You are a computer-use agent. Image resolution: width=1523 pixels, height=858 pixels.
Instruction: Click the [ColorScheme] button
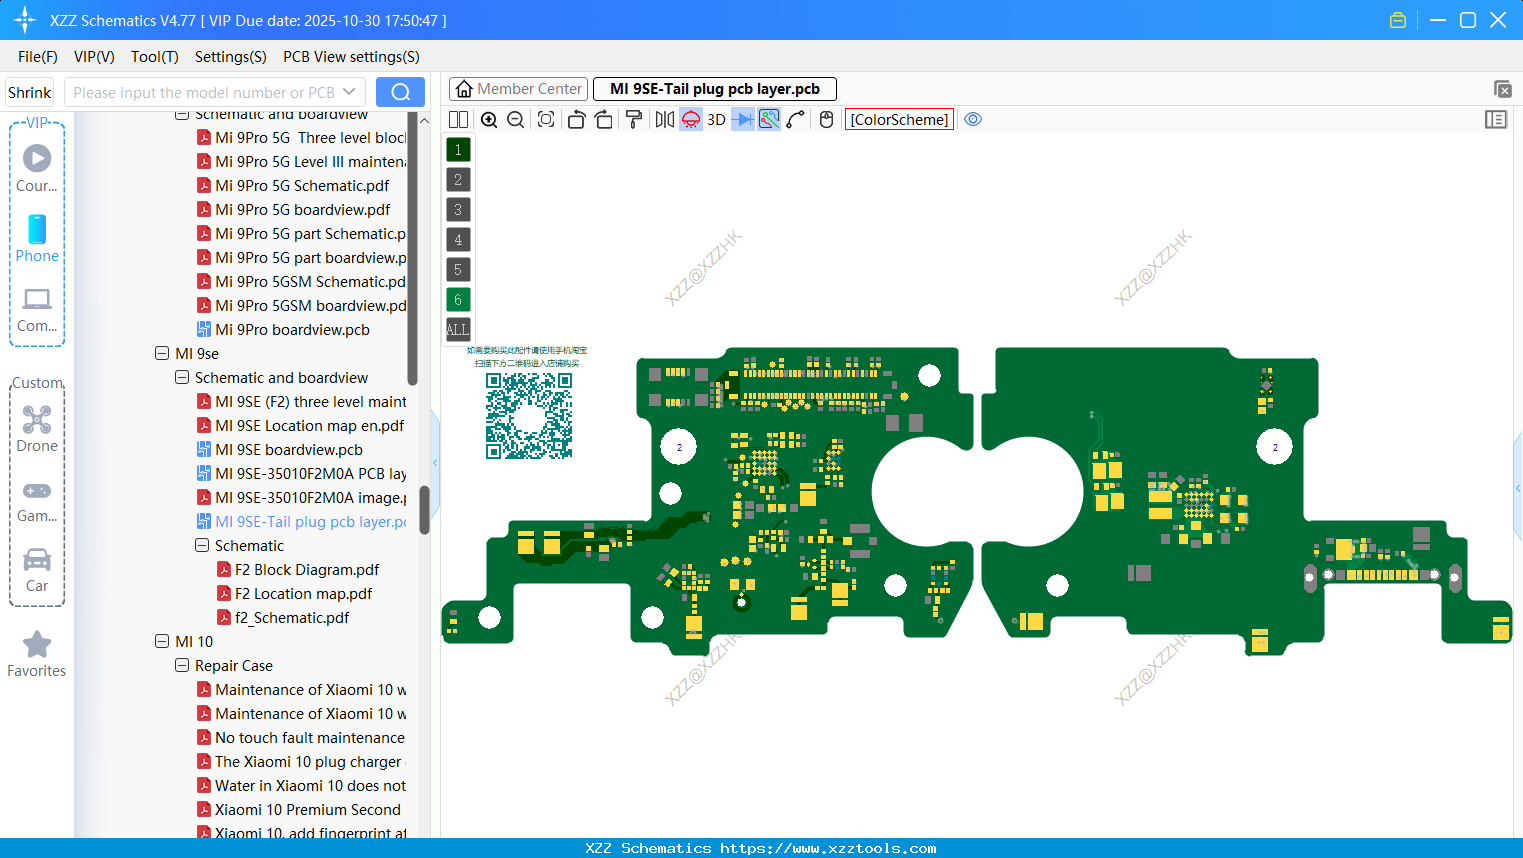point(898,119)
